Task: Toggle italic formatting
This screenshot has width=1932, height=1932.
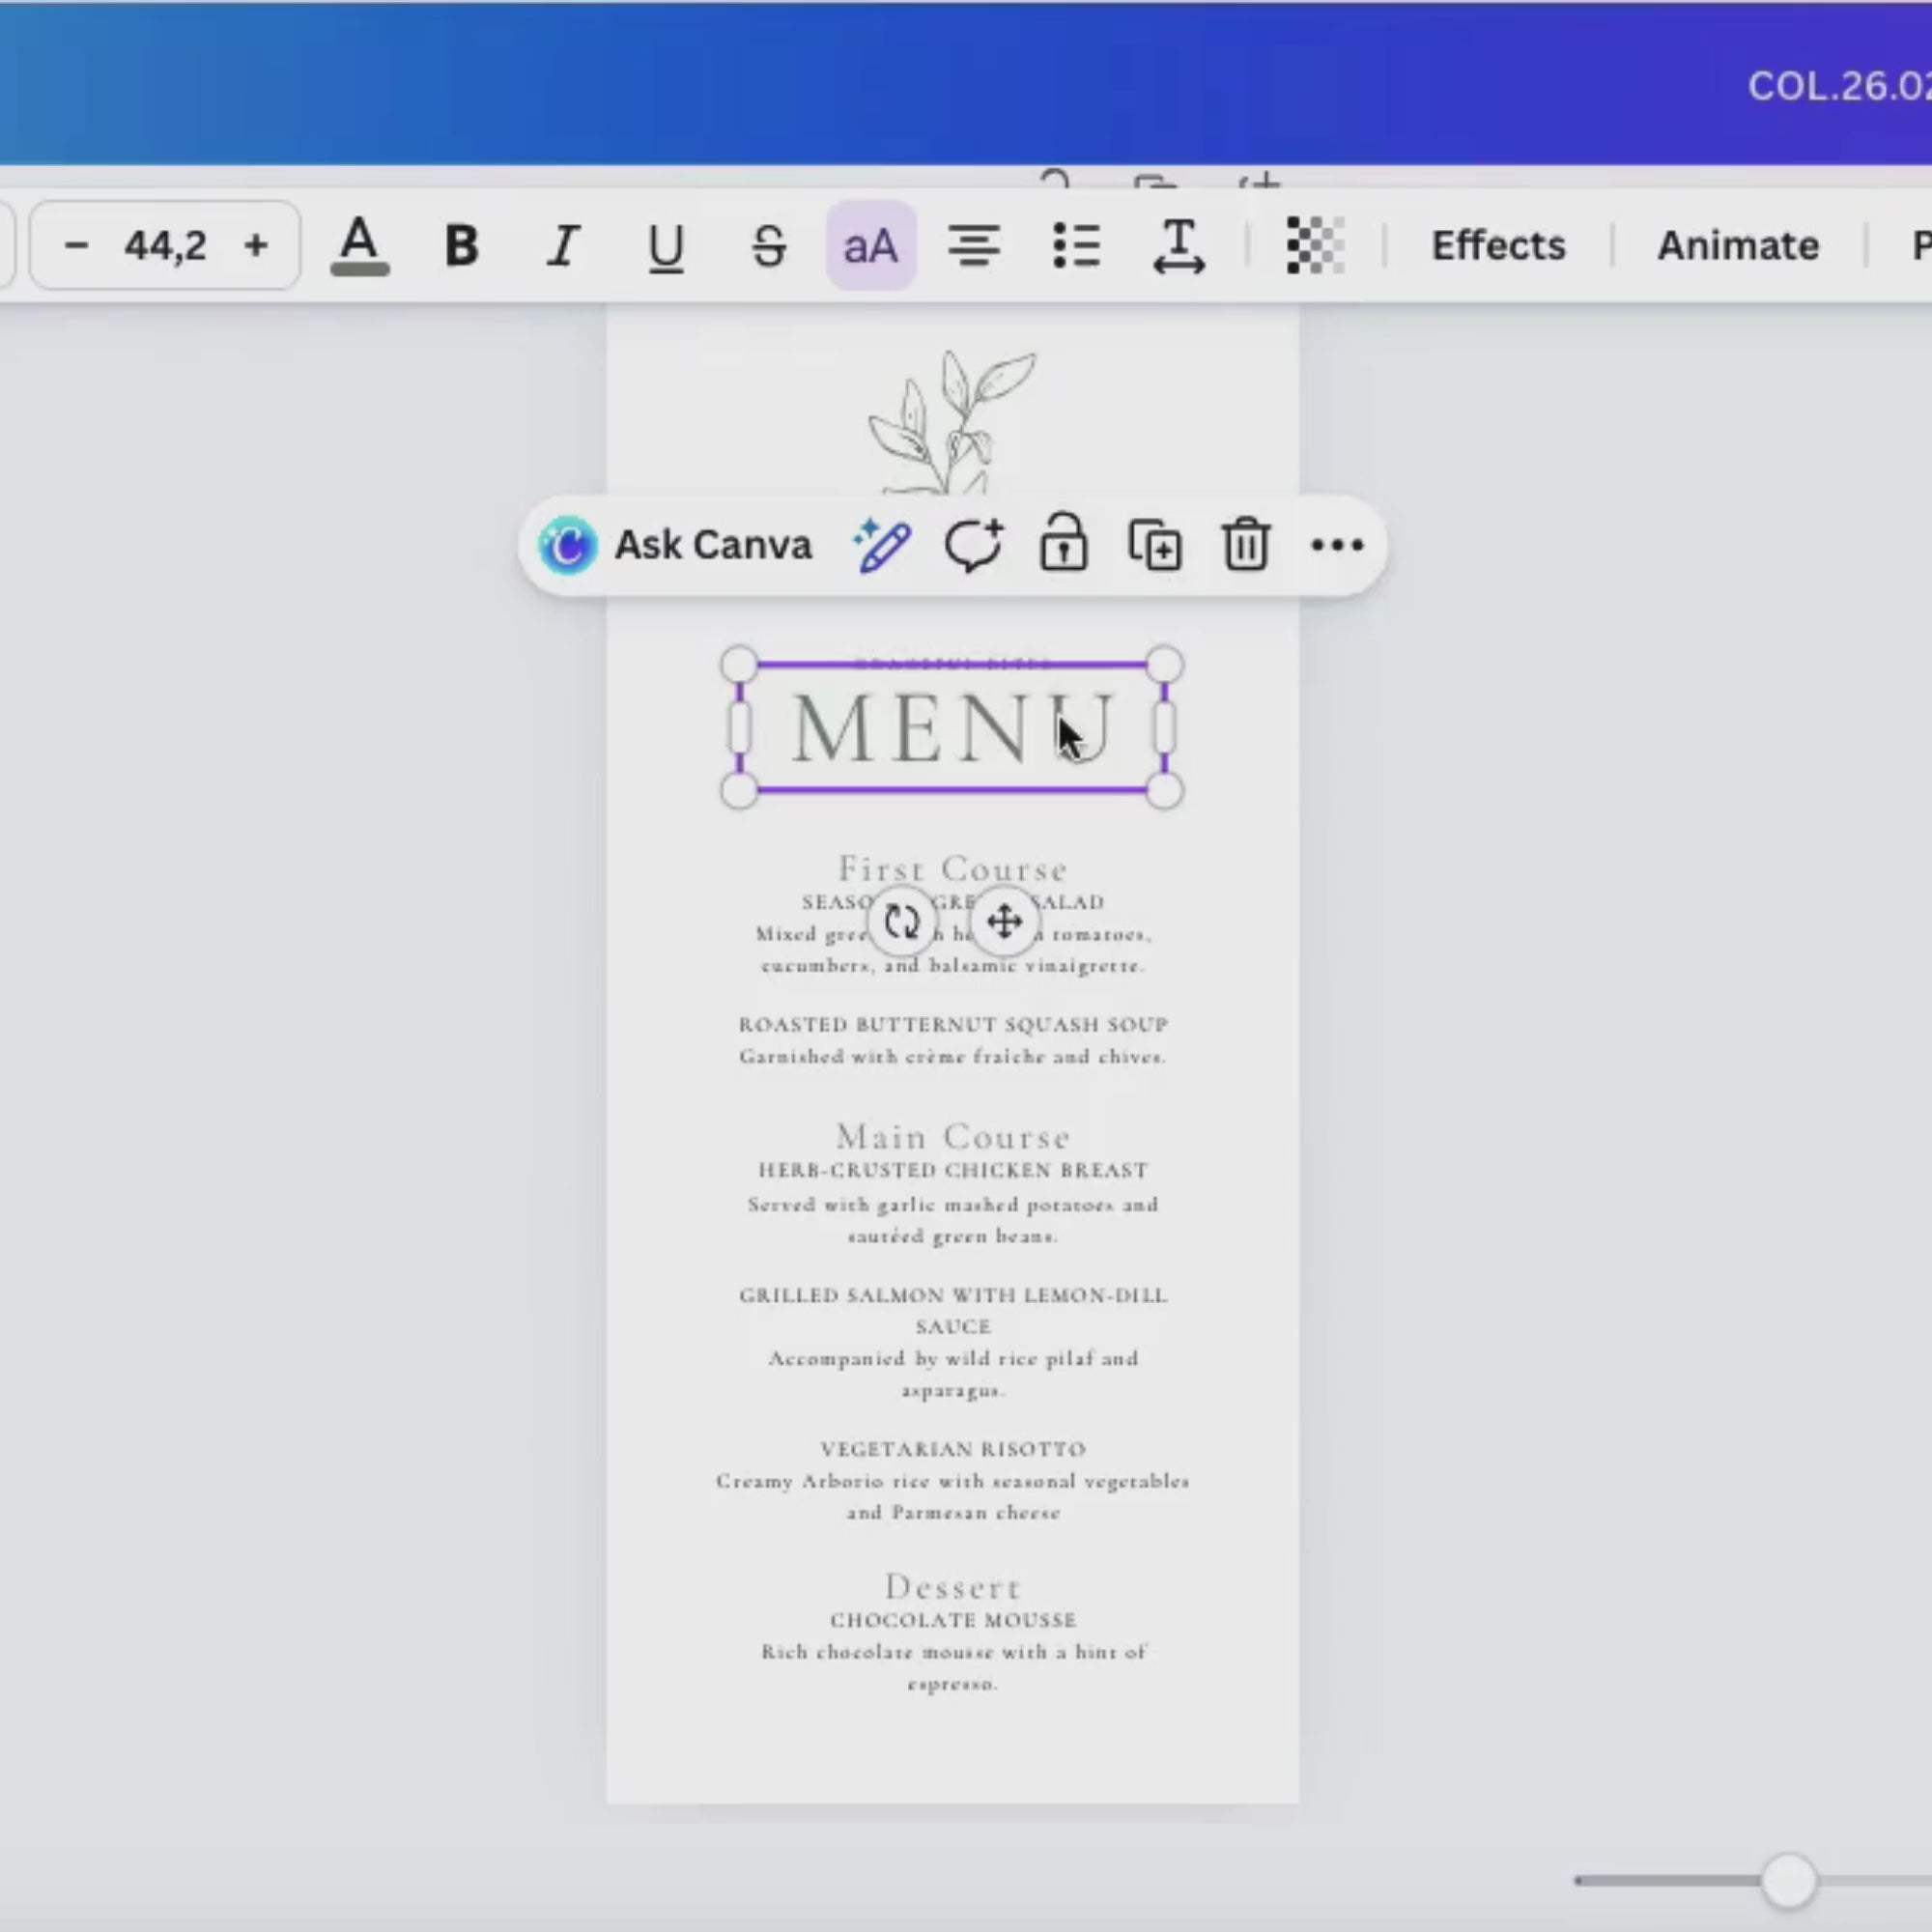Action: [563, 246]
